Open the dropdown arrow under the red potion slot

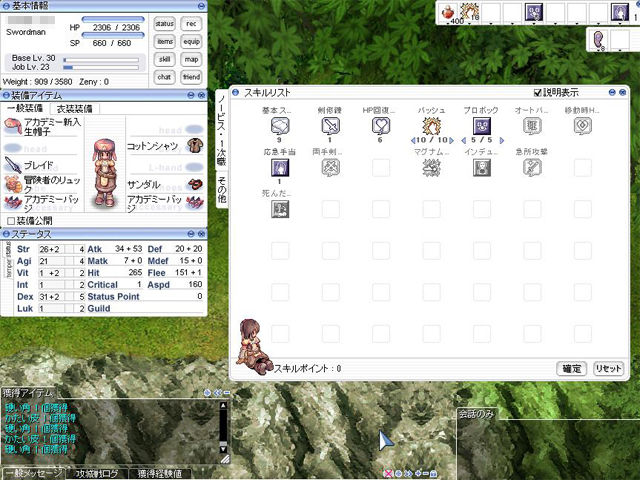click(x=448, y=24)
